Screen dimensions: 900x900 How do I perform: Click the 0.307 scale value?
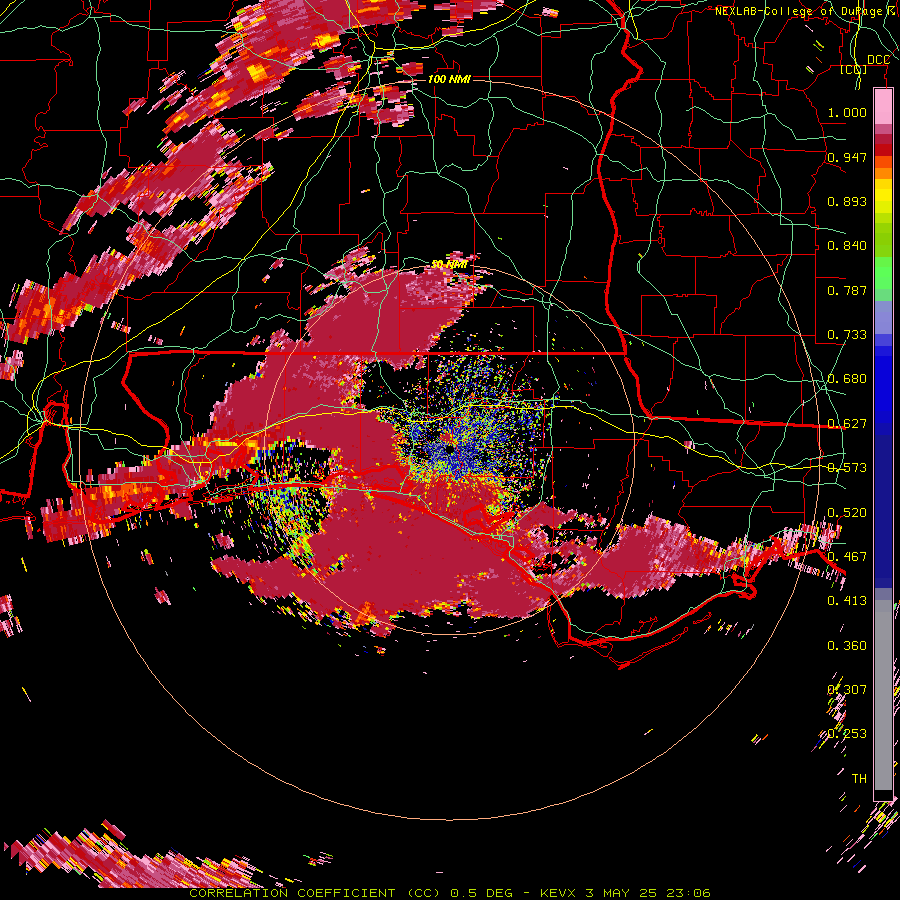point(847,690)
